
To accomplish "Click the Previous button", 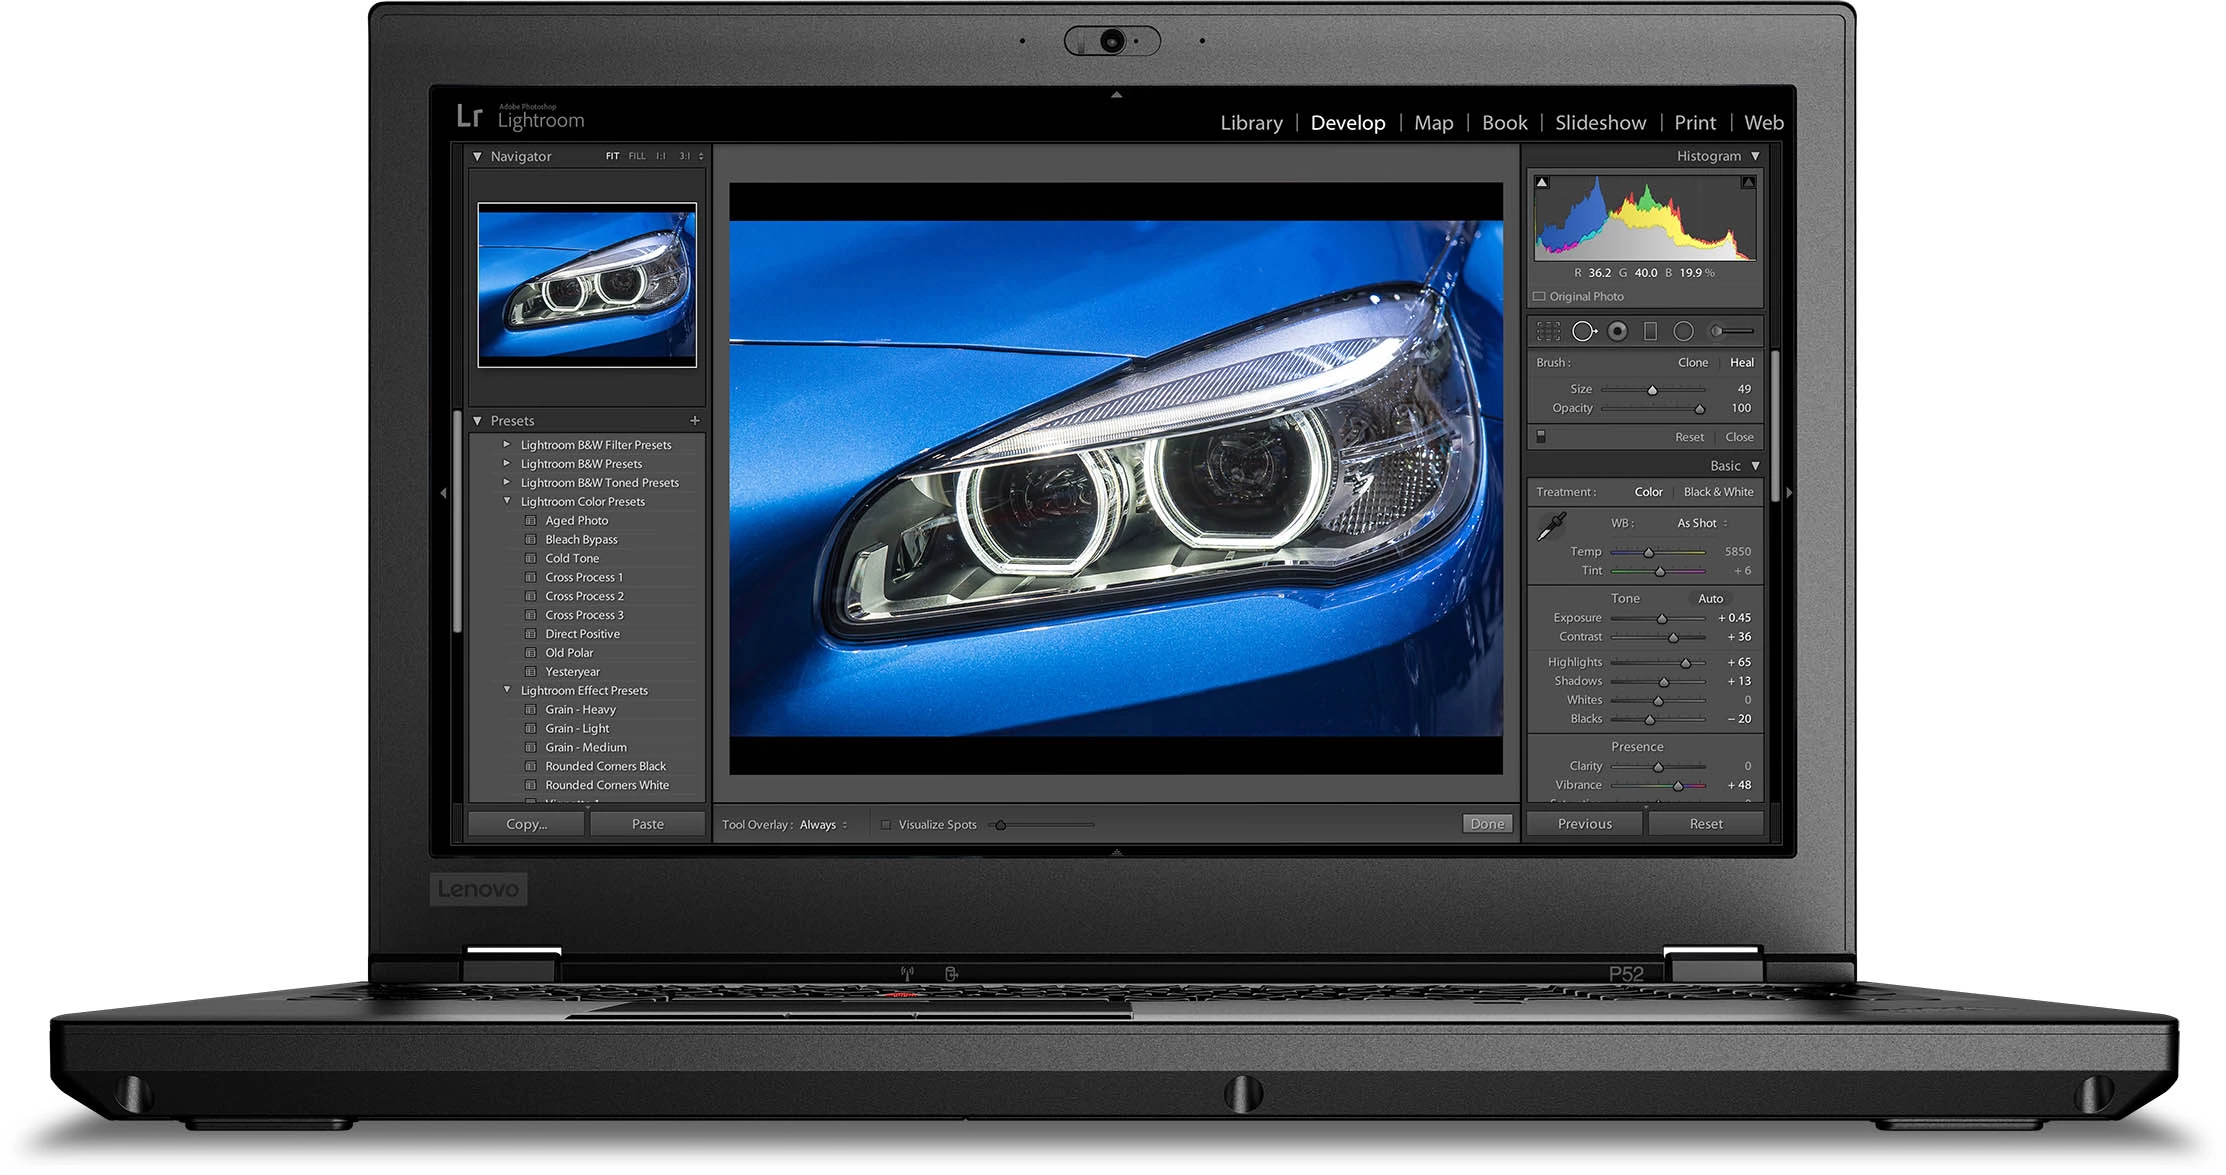I will click(1584, 824).
